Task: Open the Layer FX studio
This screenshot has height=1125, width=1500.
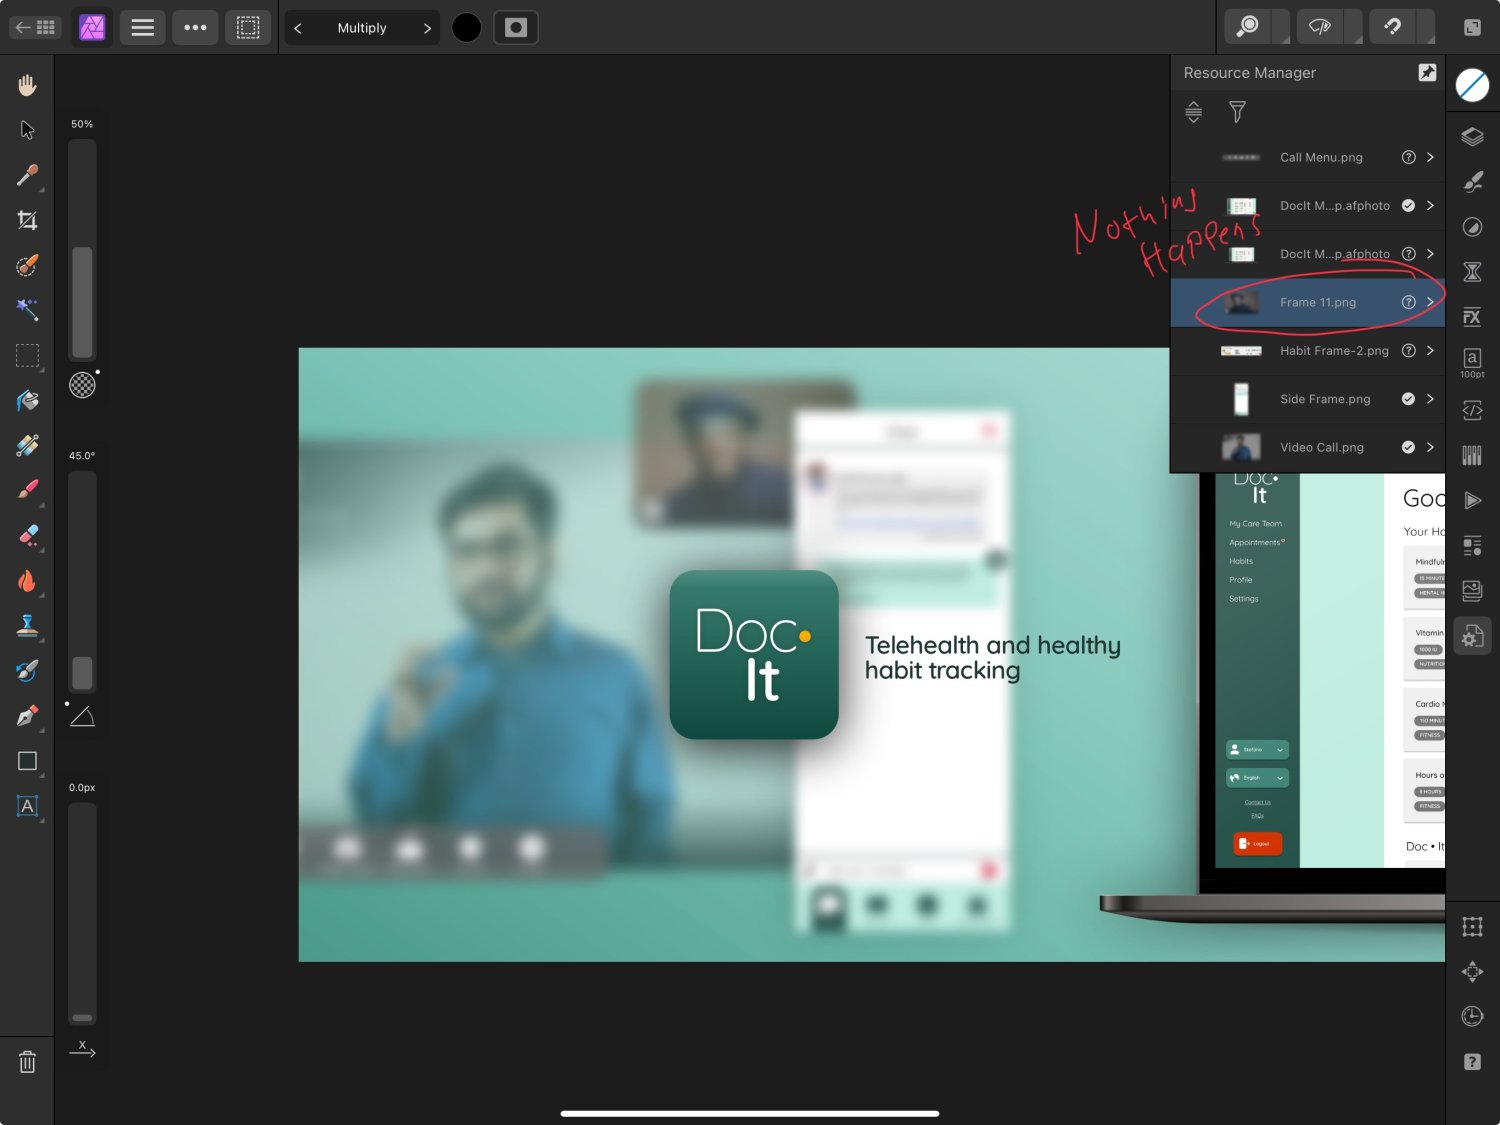Action: coord(1472,317)
